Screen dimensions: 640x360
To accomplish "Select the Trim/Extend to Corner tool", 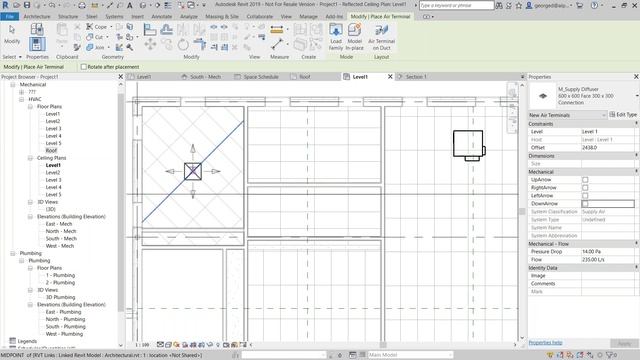I will (200, 44).
